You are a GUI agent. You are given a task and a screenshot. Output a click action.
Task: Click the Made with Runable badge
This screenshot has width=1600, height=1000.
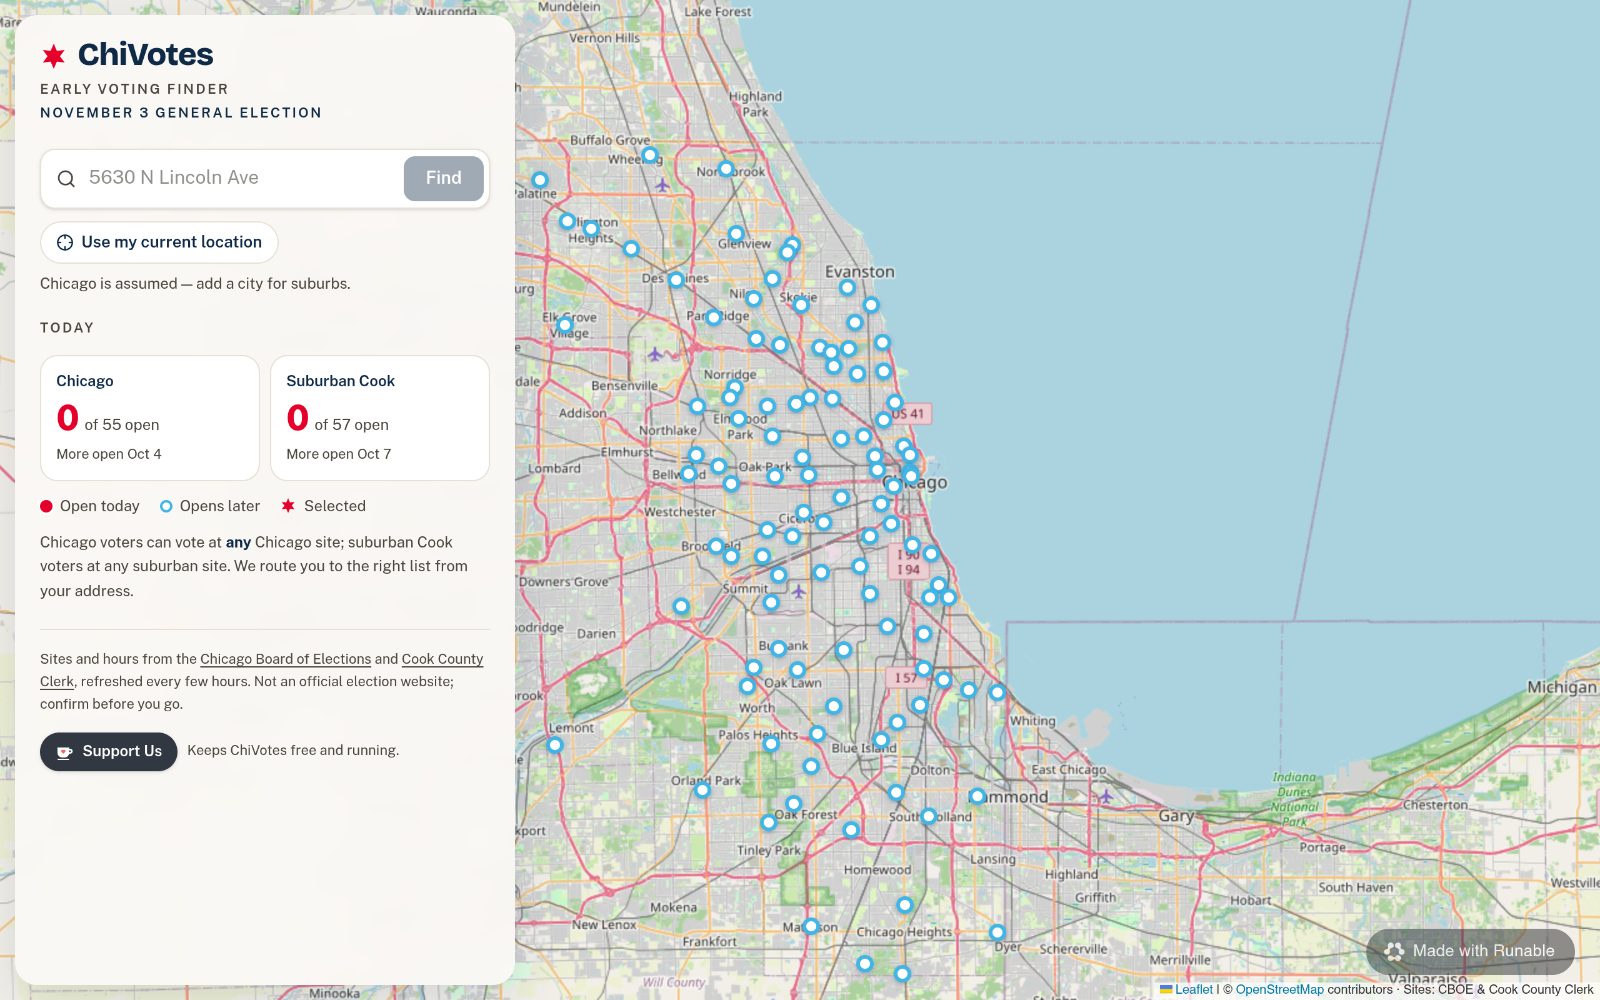pos(1470,951)
